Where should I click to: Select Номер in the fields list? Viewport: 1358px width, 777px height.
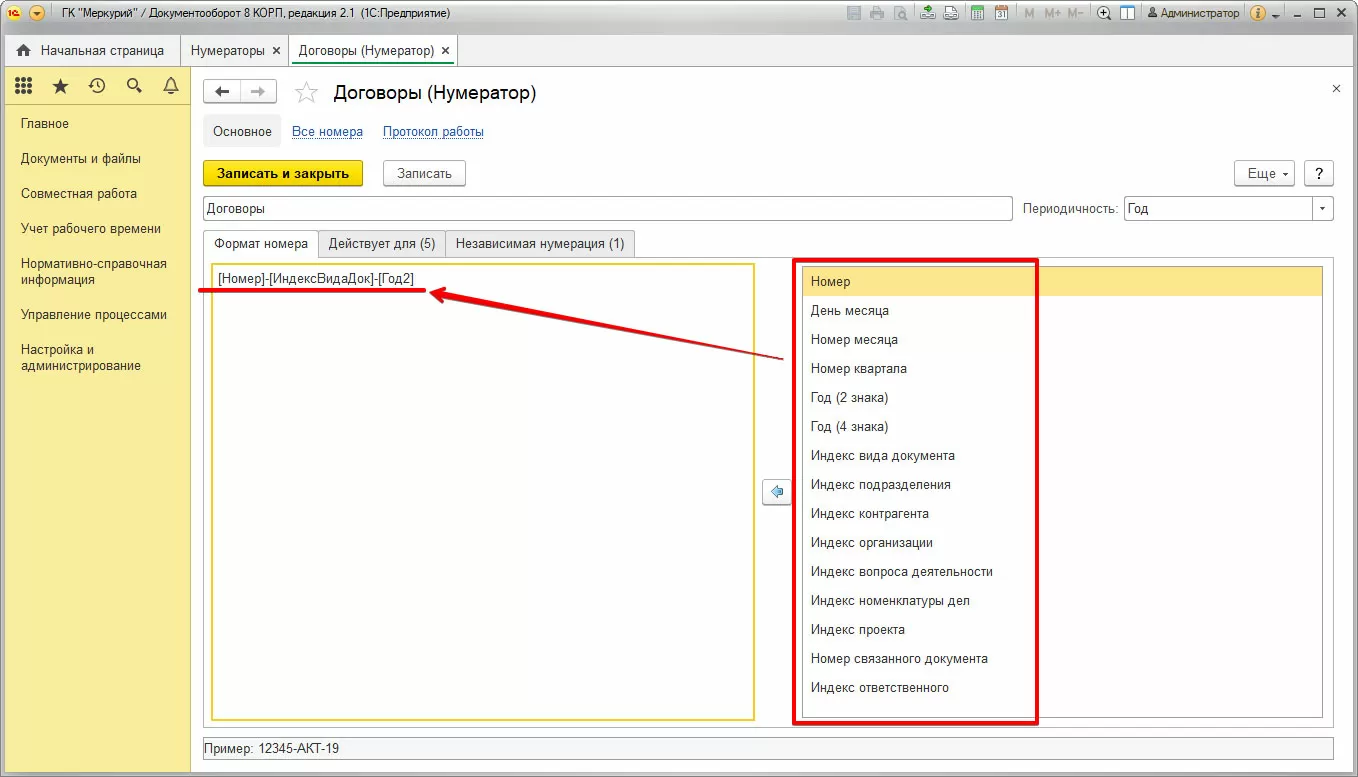tap(1063, 282)
